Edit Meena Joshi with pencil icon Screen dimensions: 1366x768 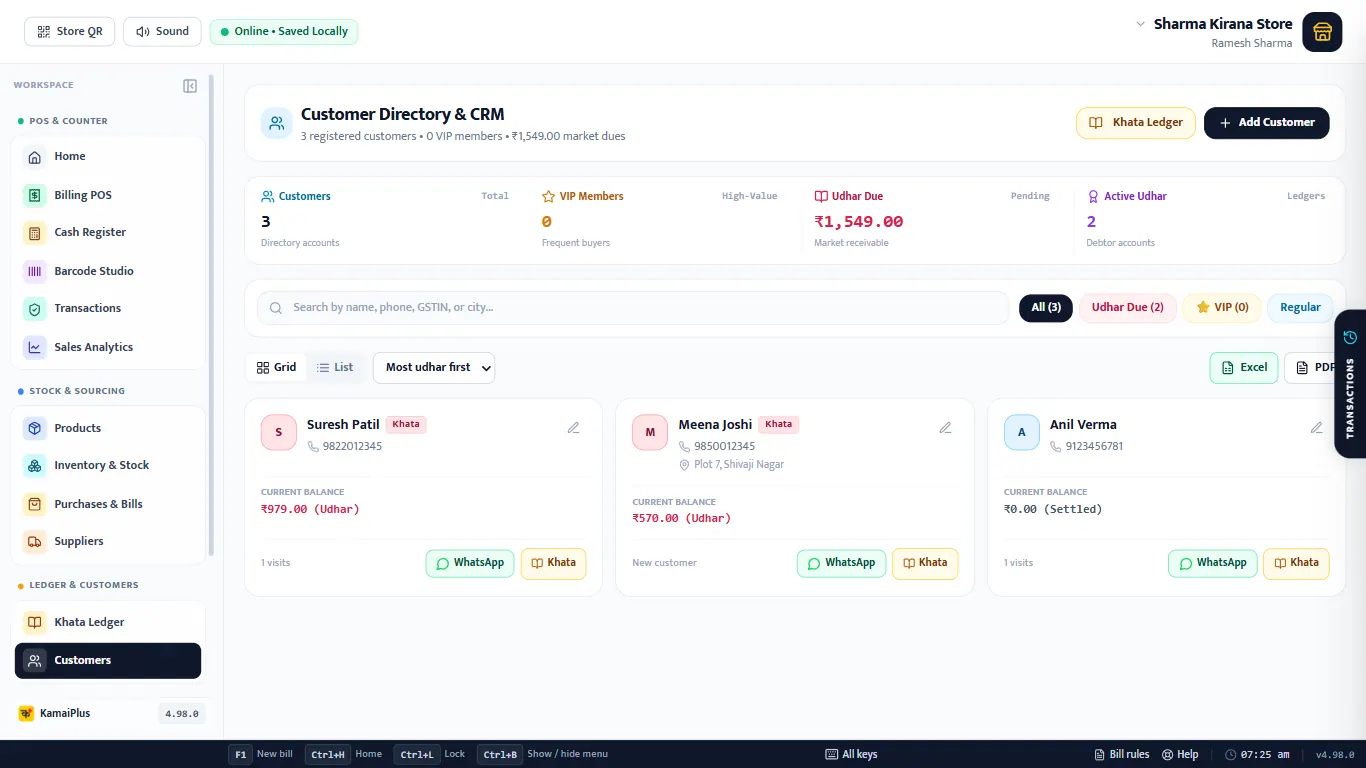(945, 428)
